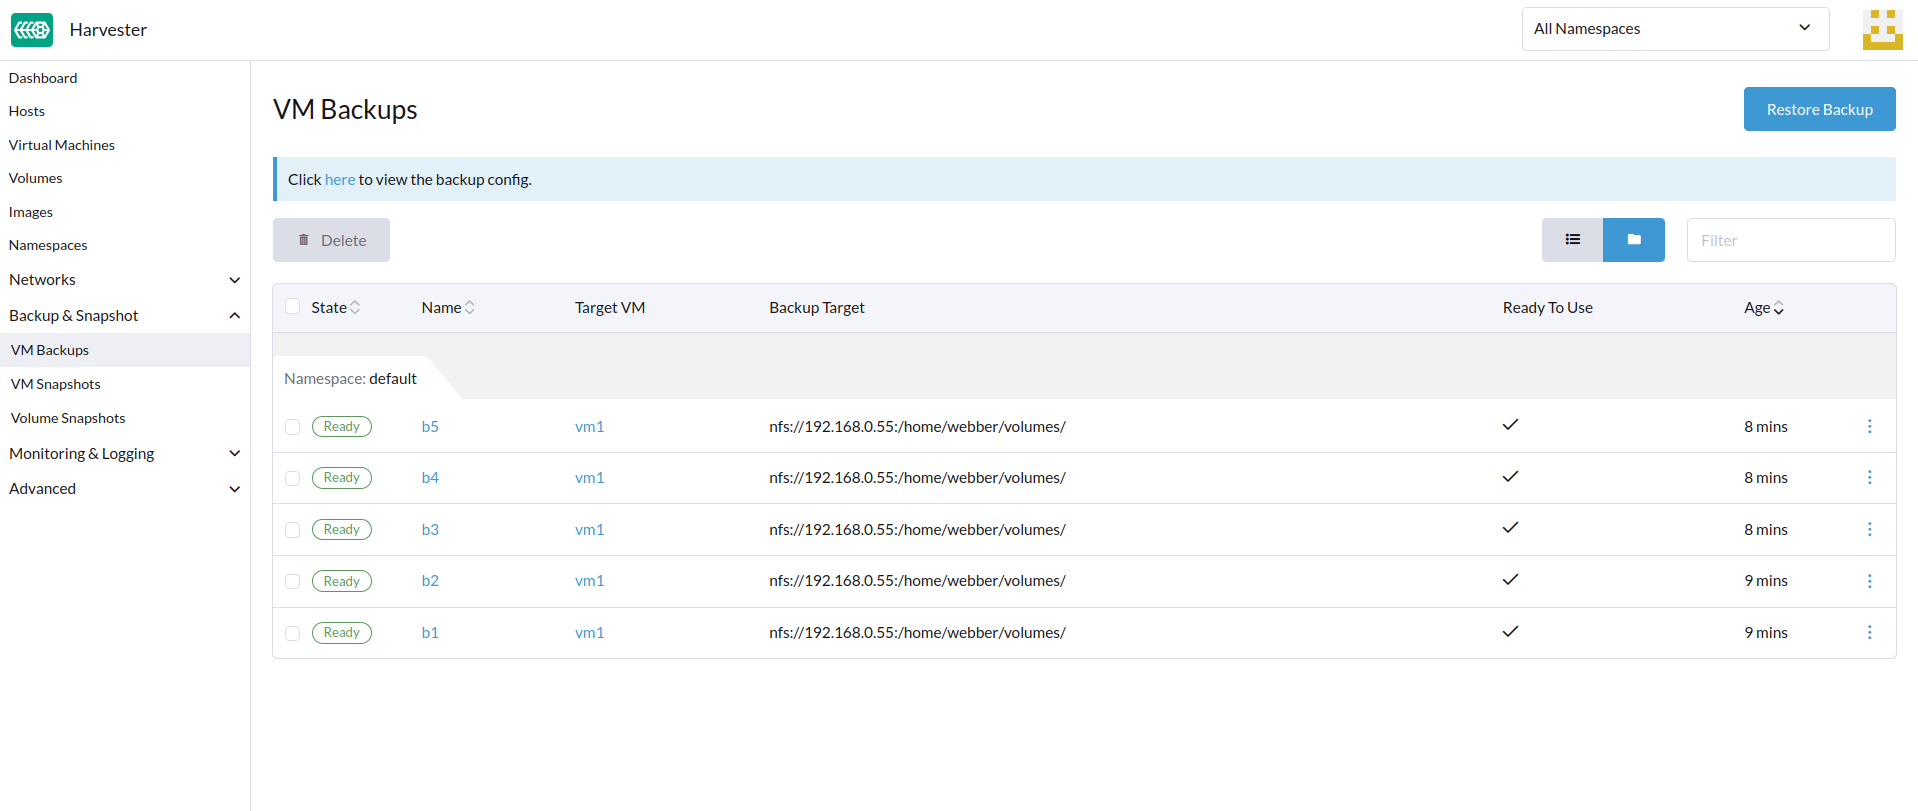
Task: Select all backups with header checkbox
Action: [x=293, y=307]
